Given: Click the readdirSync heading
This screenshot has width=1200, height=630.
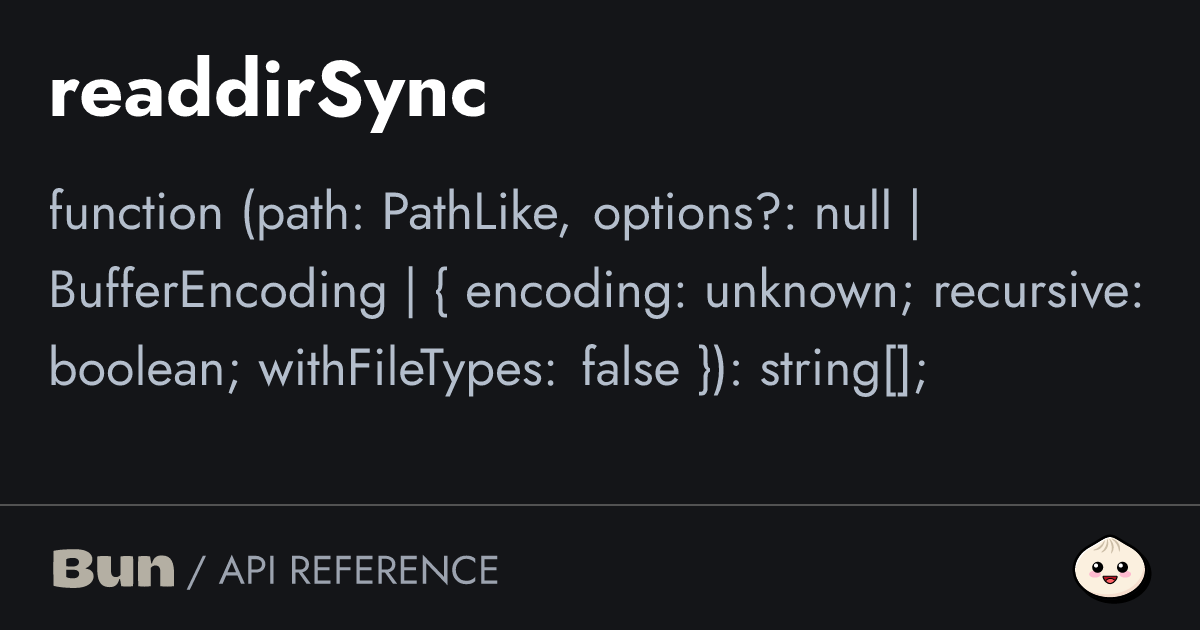Looking at the screenshot, I should tap(268, 95).
